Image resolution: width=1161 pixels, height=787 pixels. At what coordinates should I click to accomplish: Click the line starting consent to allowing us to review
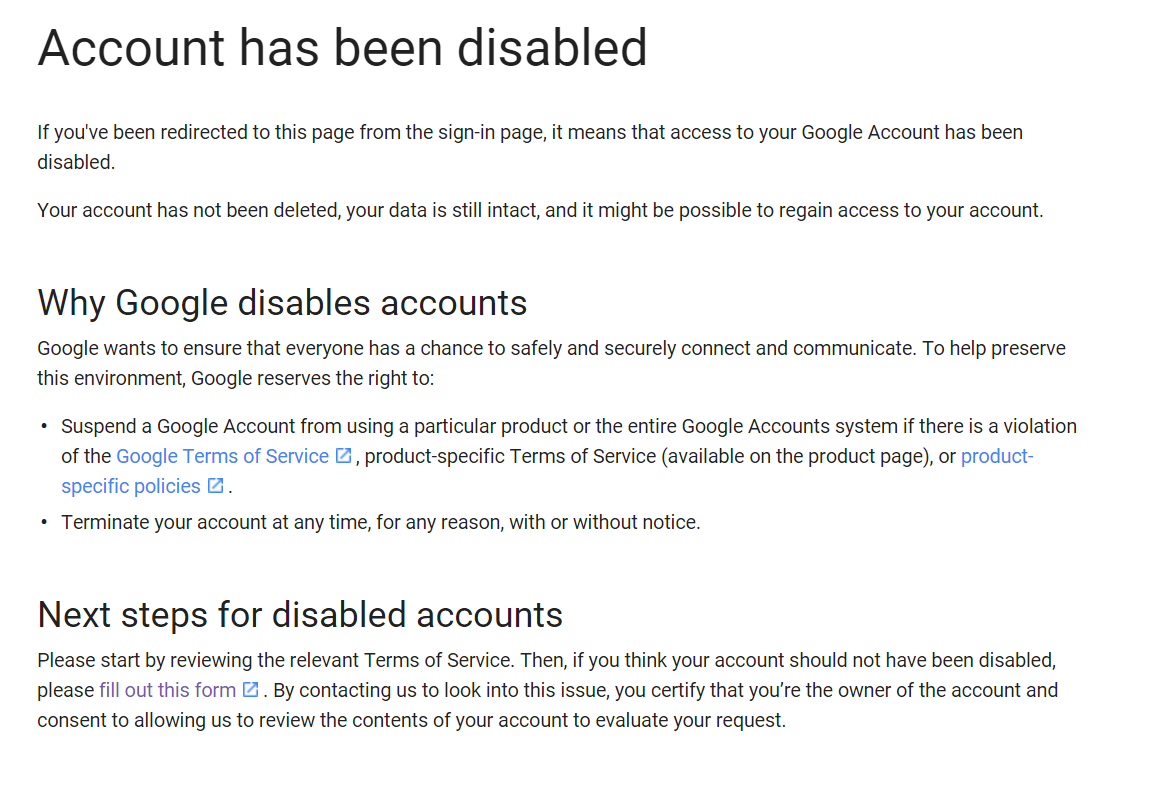412,720
